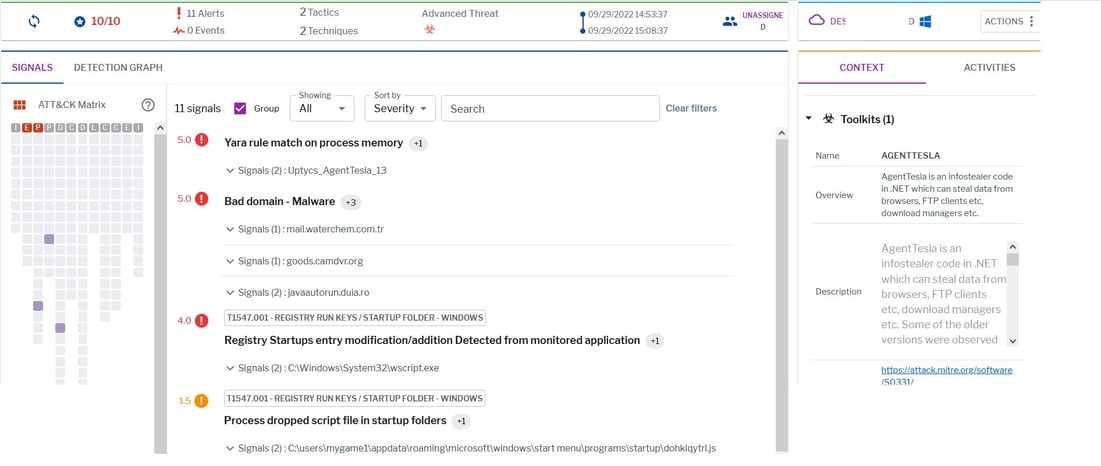Screen dimensions: 1101x466
Task: Open the Actions menu button
Action: coord(1009,21)
